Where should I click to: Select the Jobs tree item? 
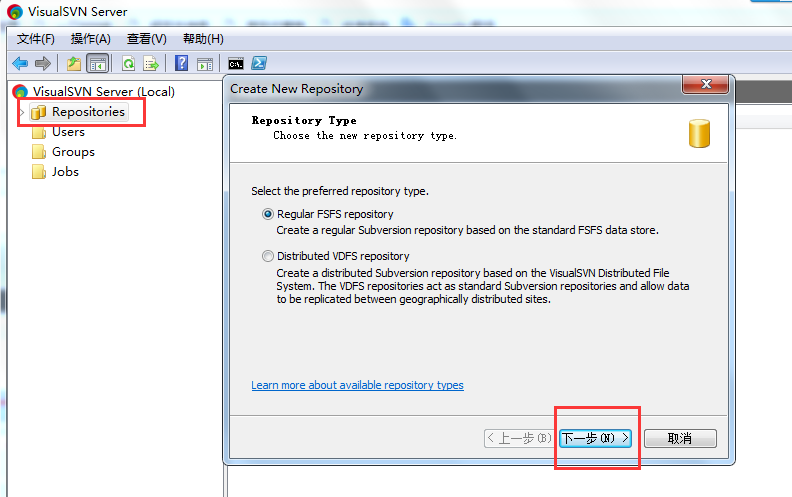(x=65, y=172)
